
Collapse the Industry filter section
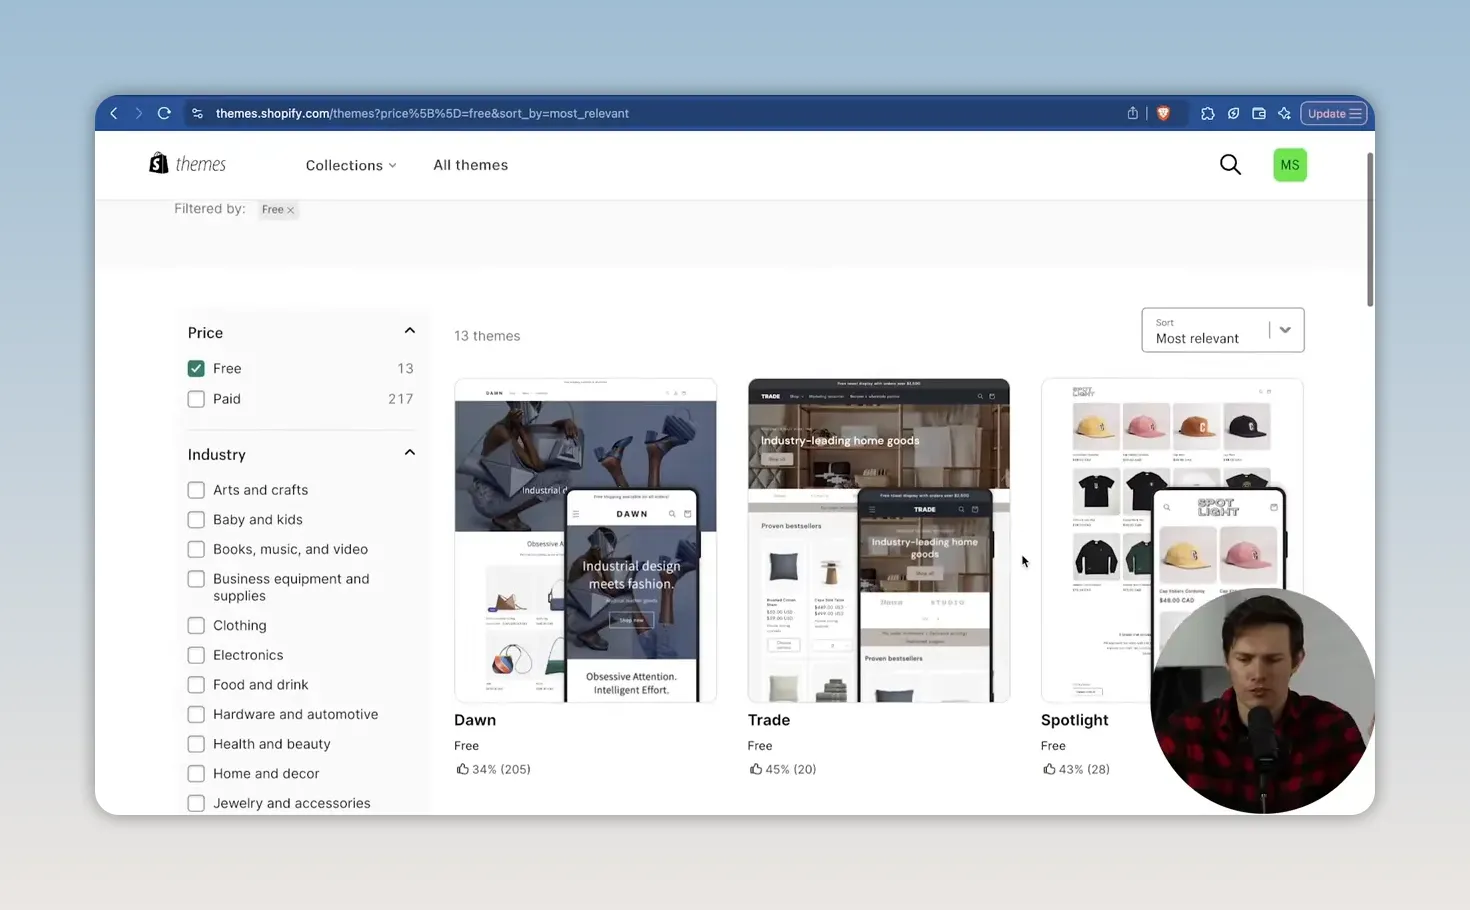pos(409,453)
